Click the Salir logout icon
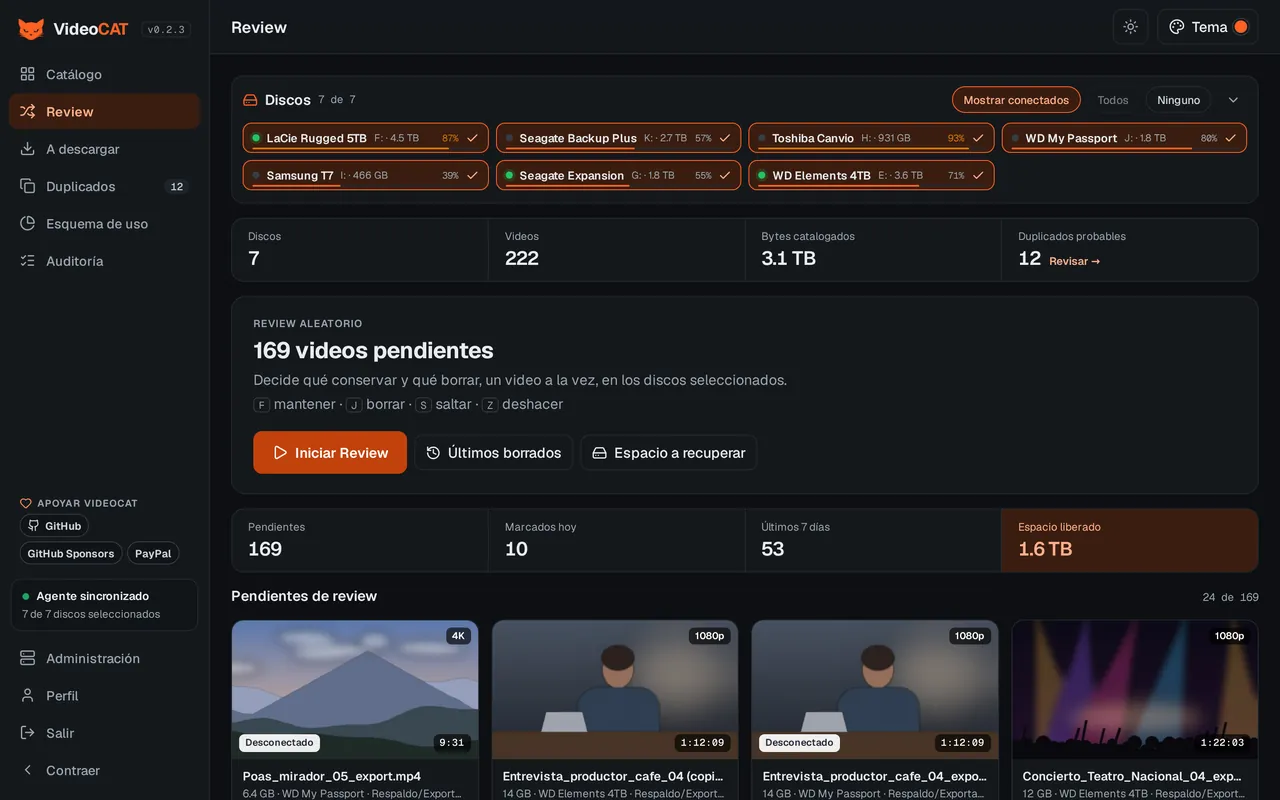The height and width of the screenshot is (800, 1280). 28,733
